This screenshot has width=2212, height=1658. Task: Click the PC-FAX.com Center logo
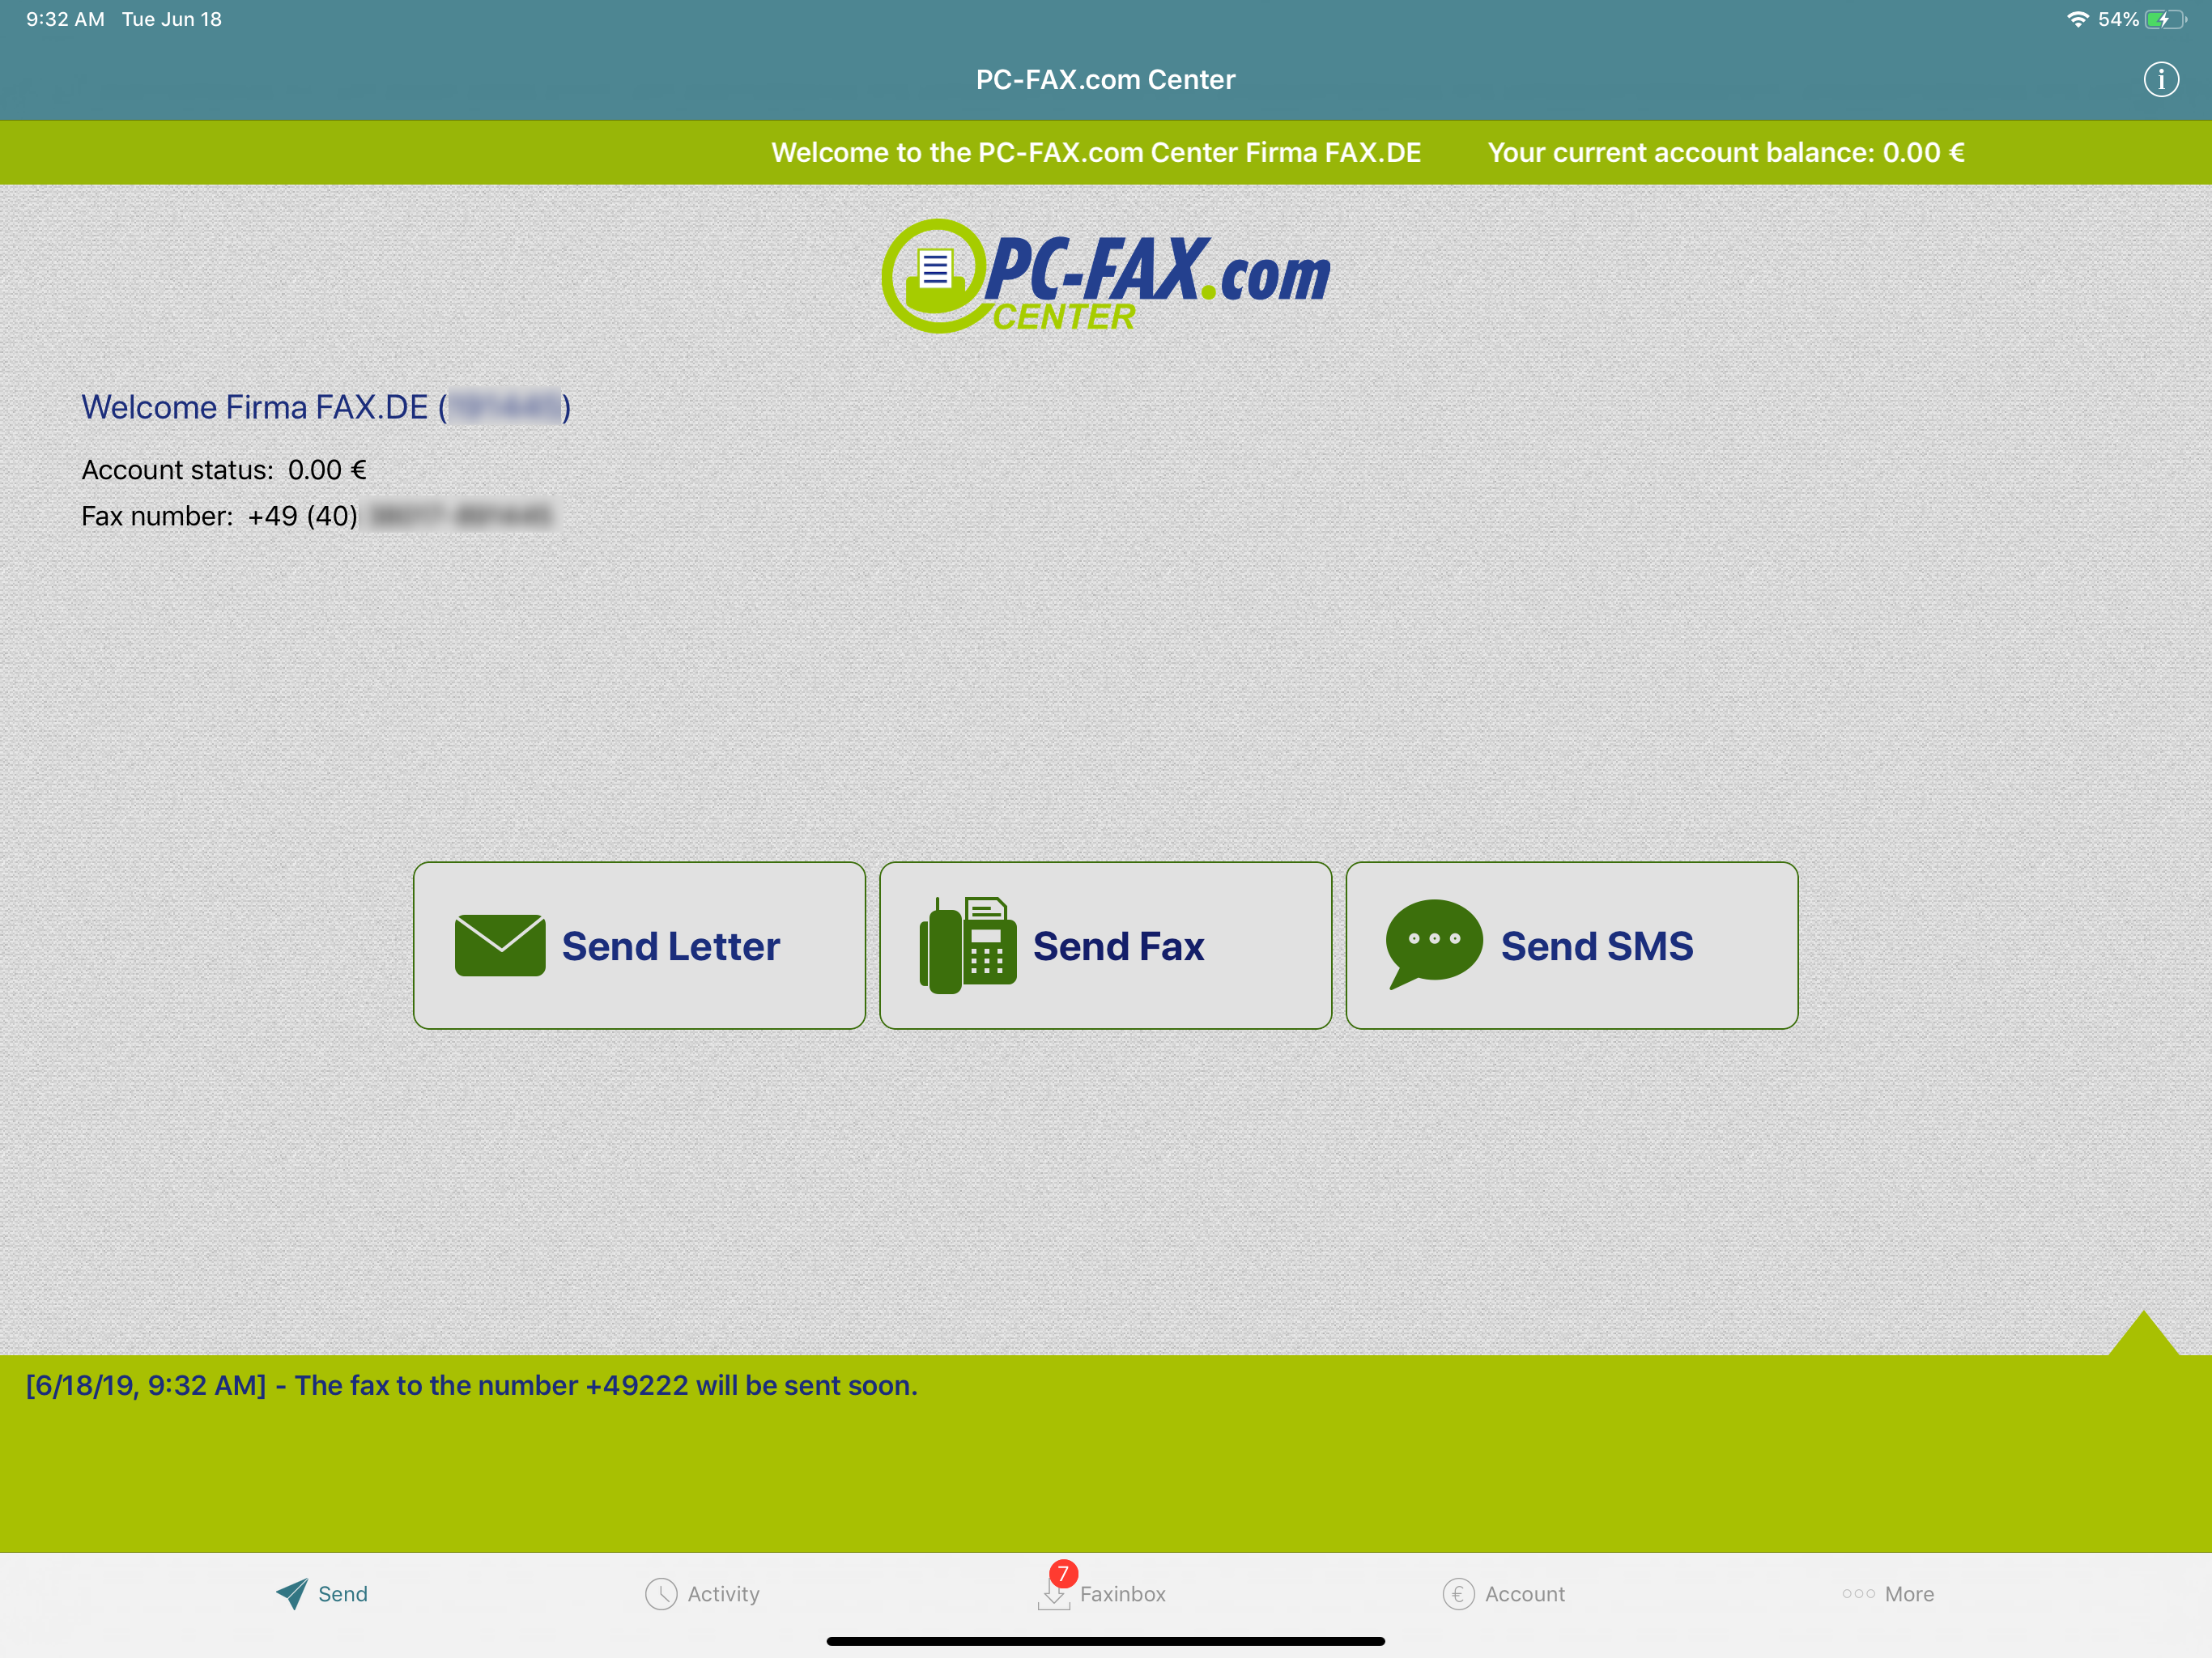(x=1105, y=276)
